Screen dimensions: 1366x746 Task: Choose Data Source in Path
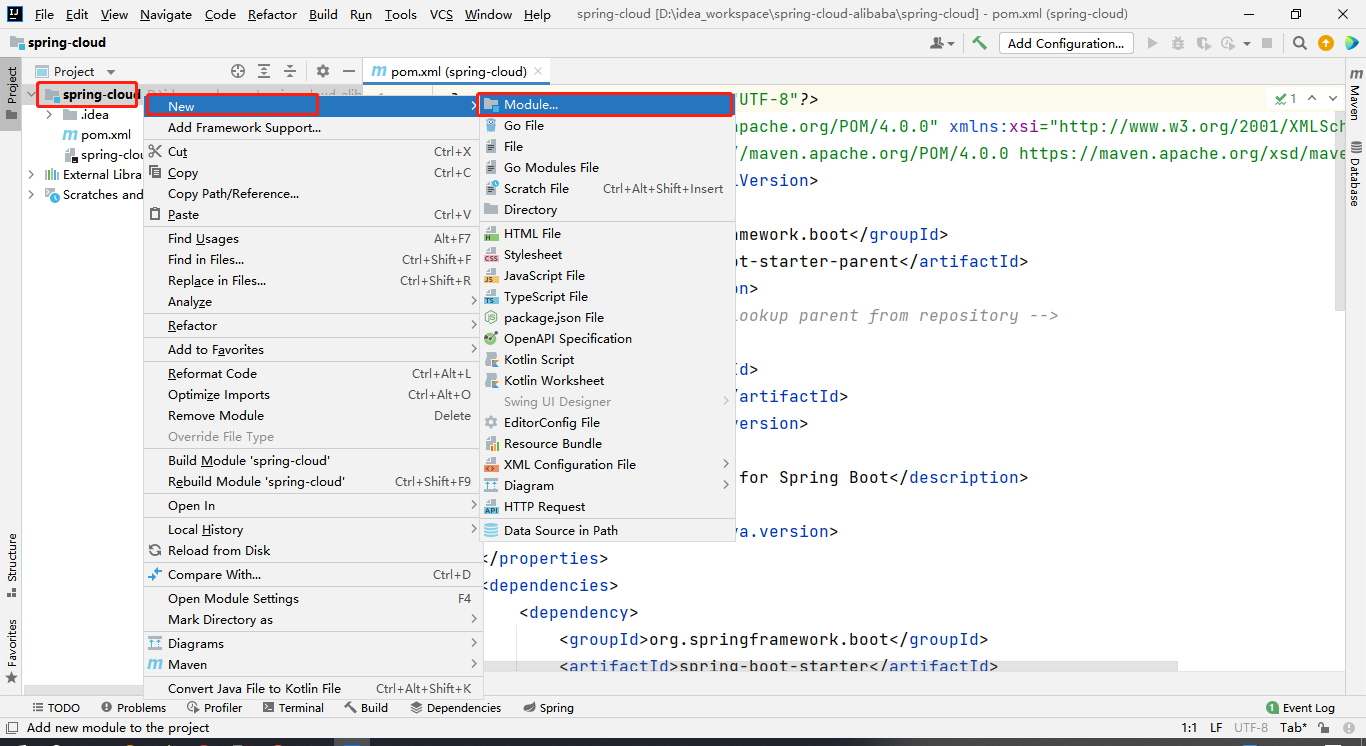click(606, 530)
